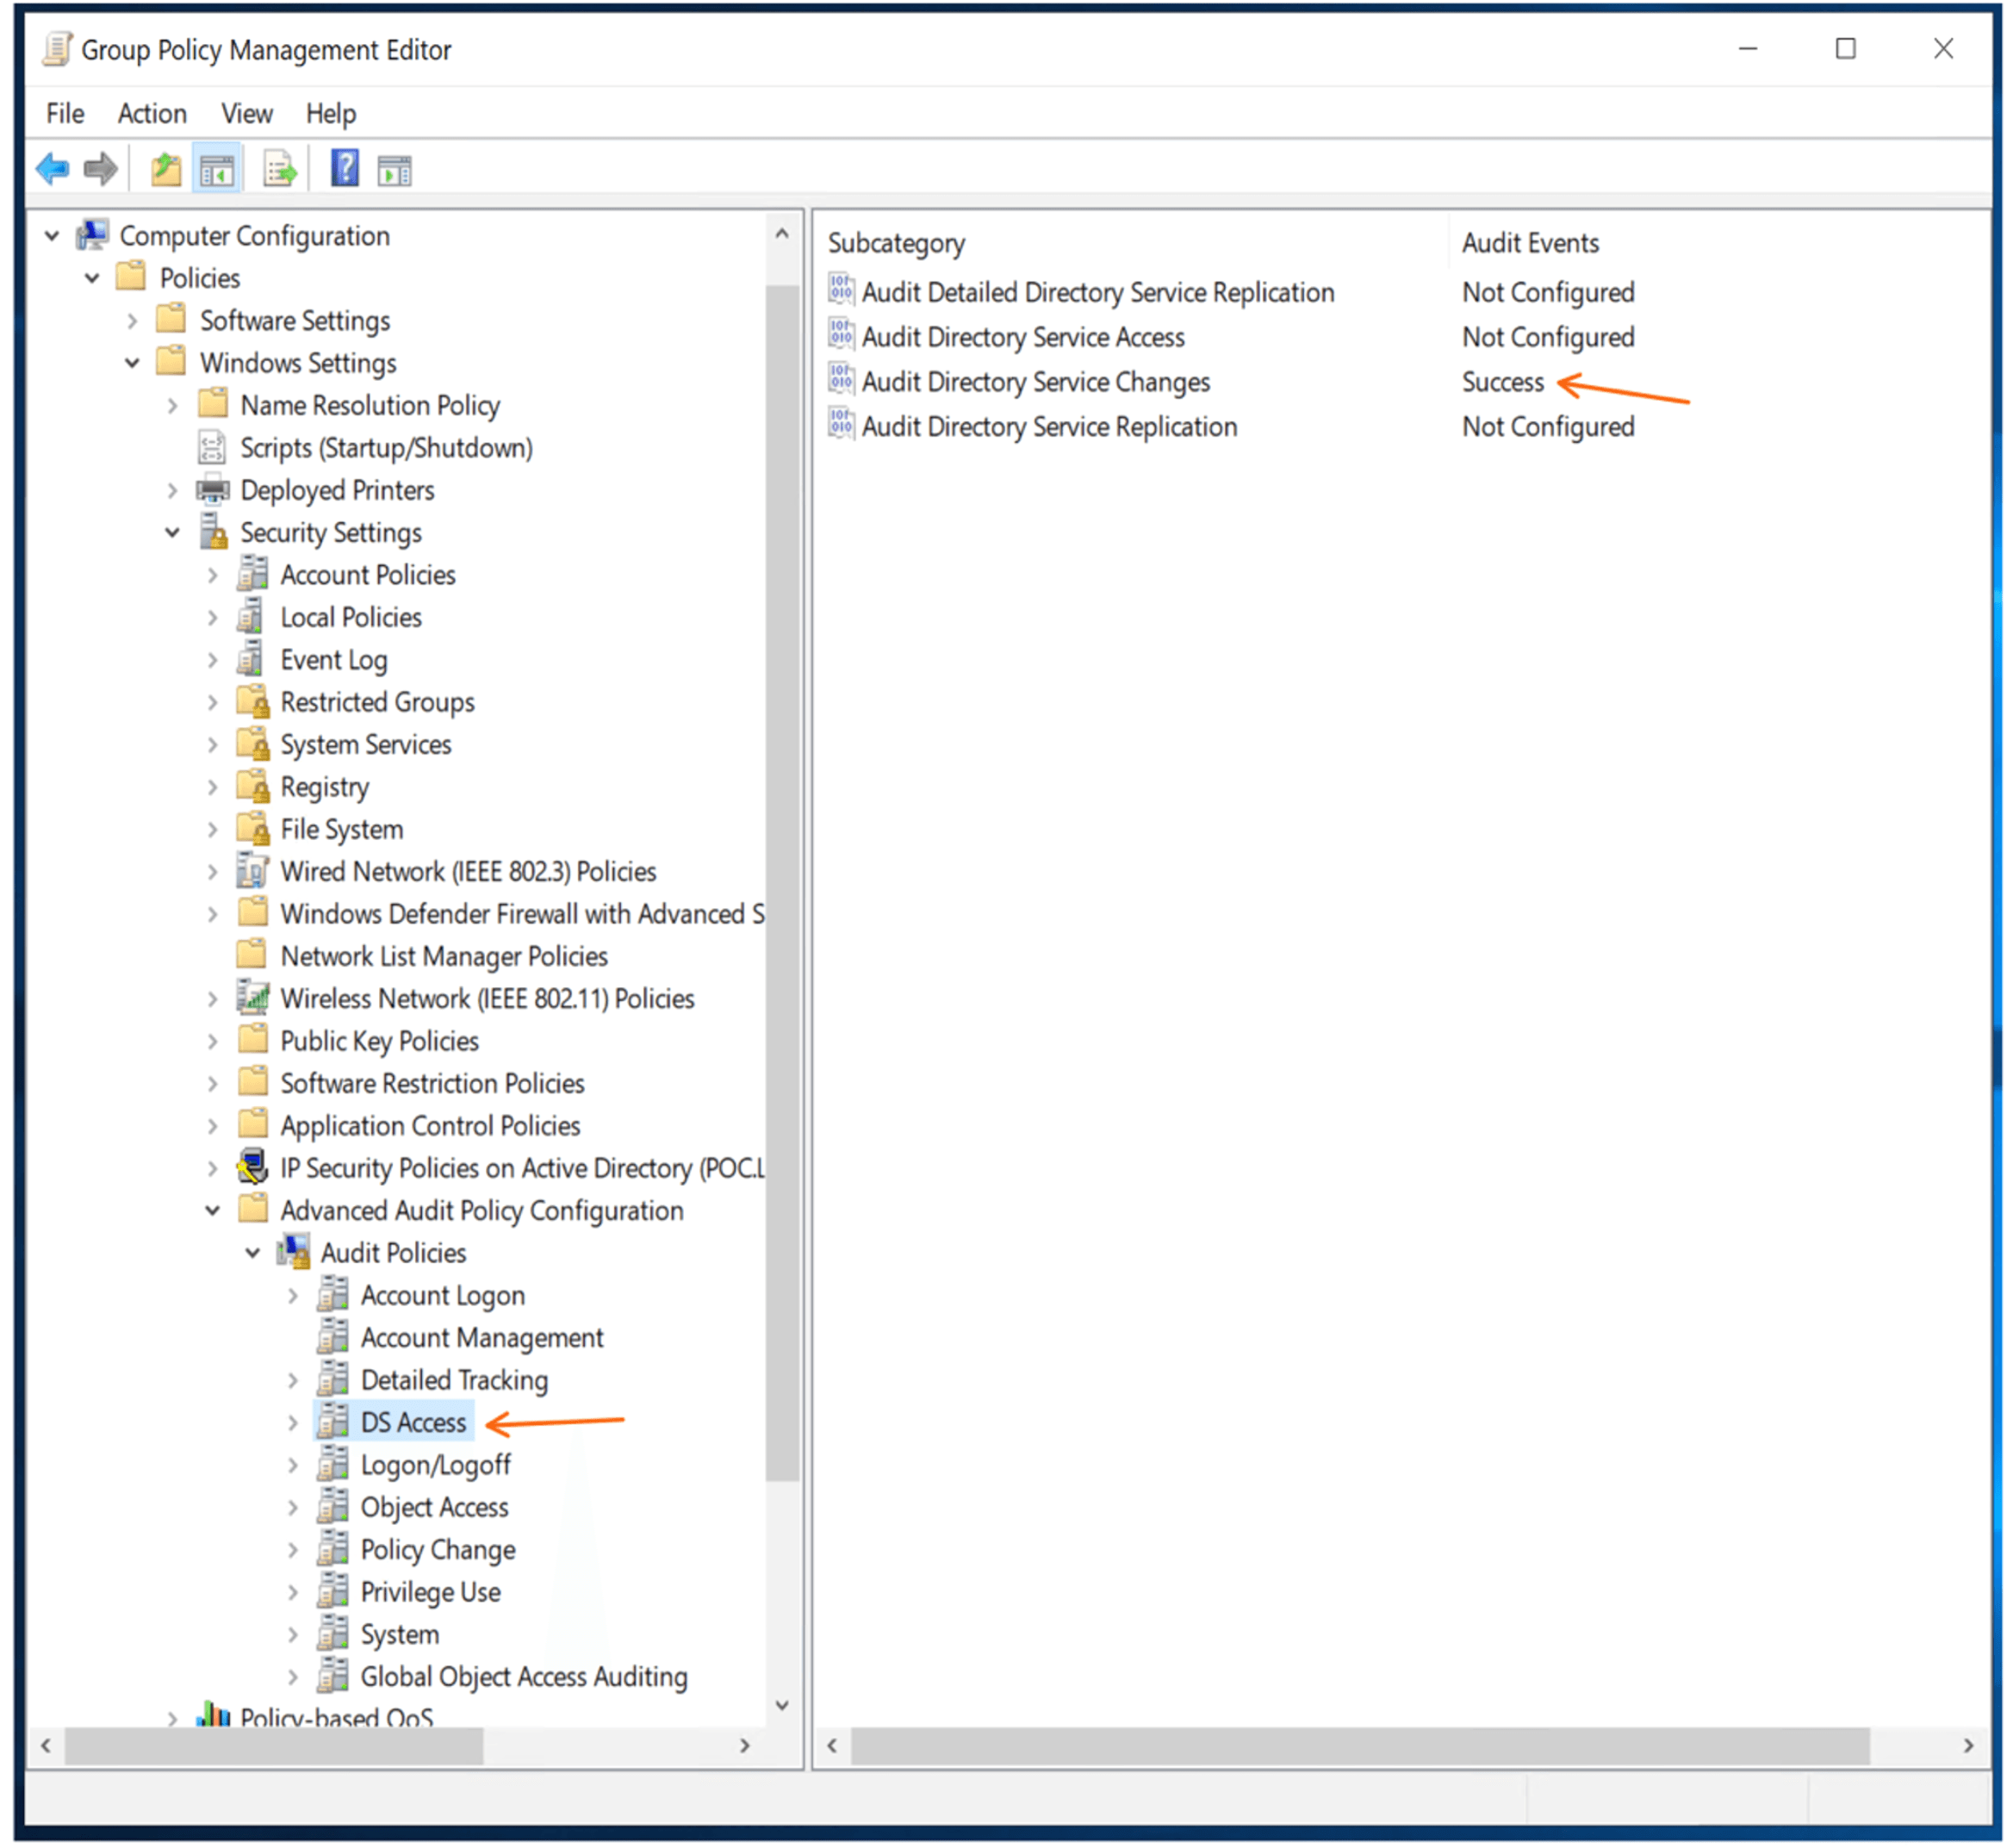Image resolution: width=2013 pixels, height=1848 pixels.
Task: Click the Forward arrow toolbar icon
Action: (101, 170)
